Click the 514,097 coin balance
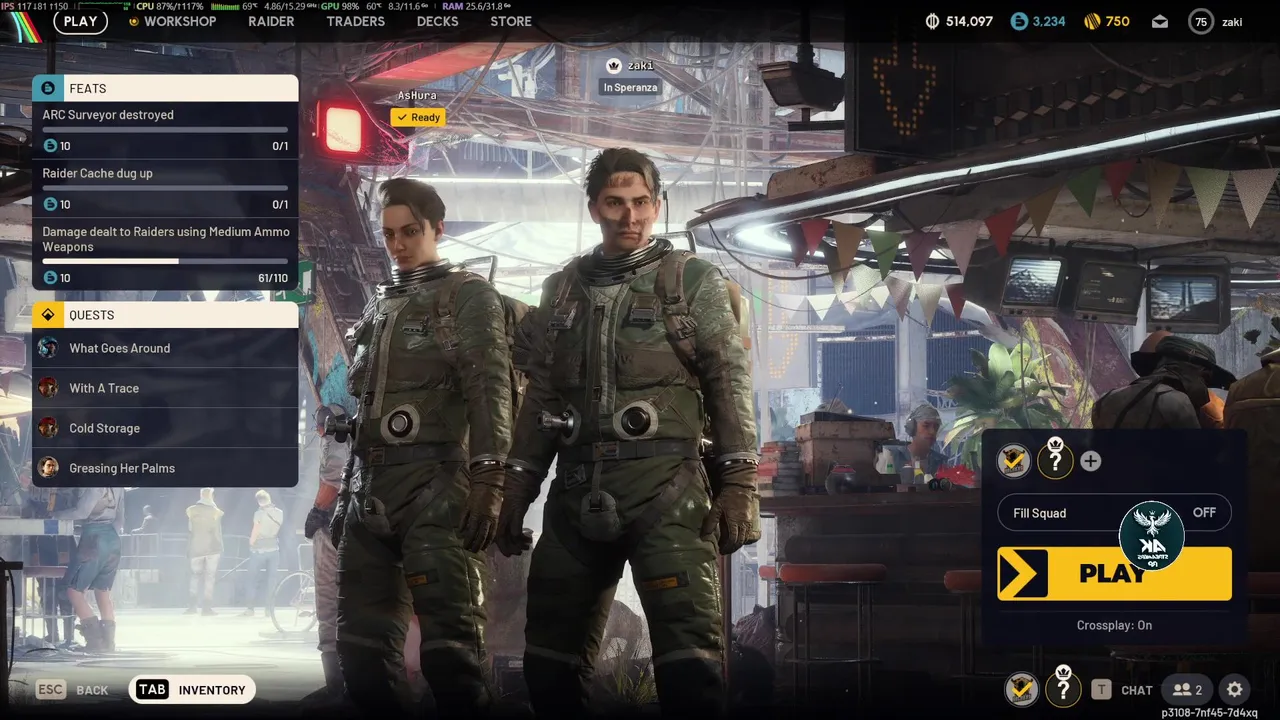This screenshot has width=1280, height=720. point(970,21)
